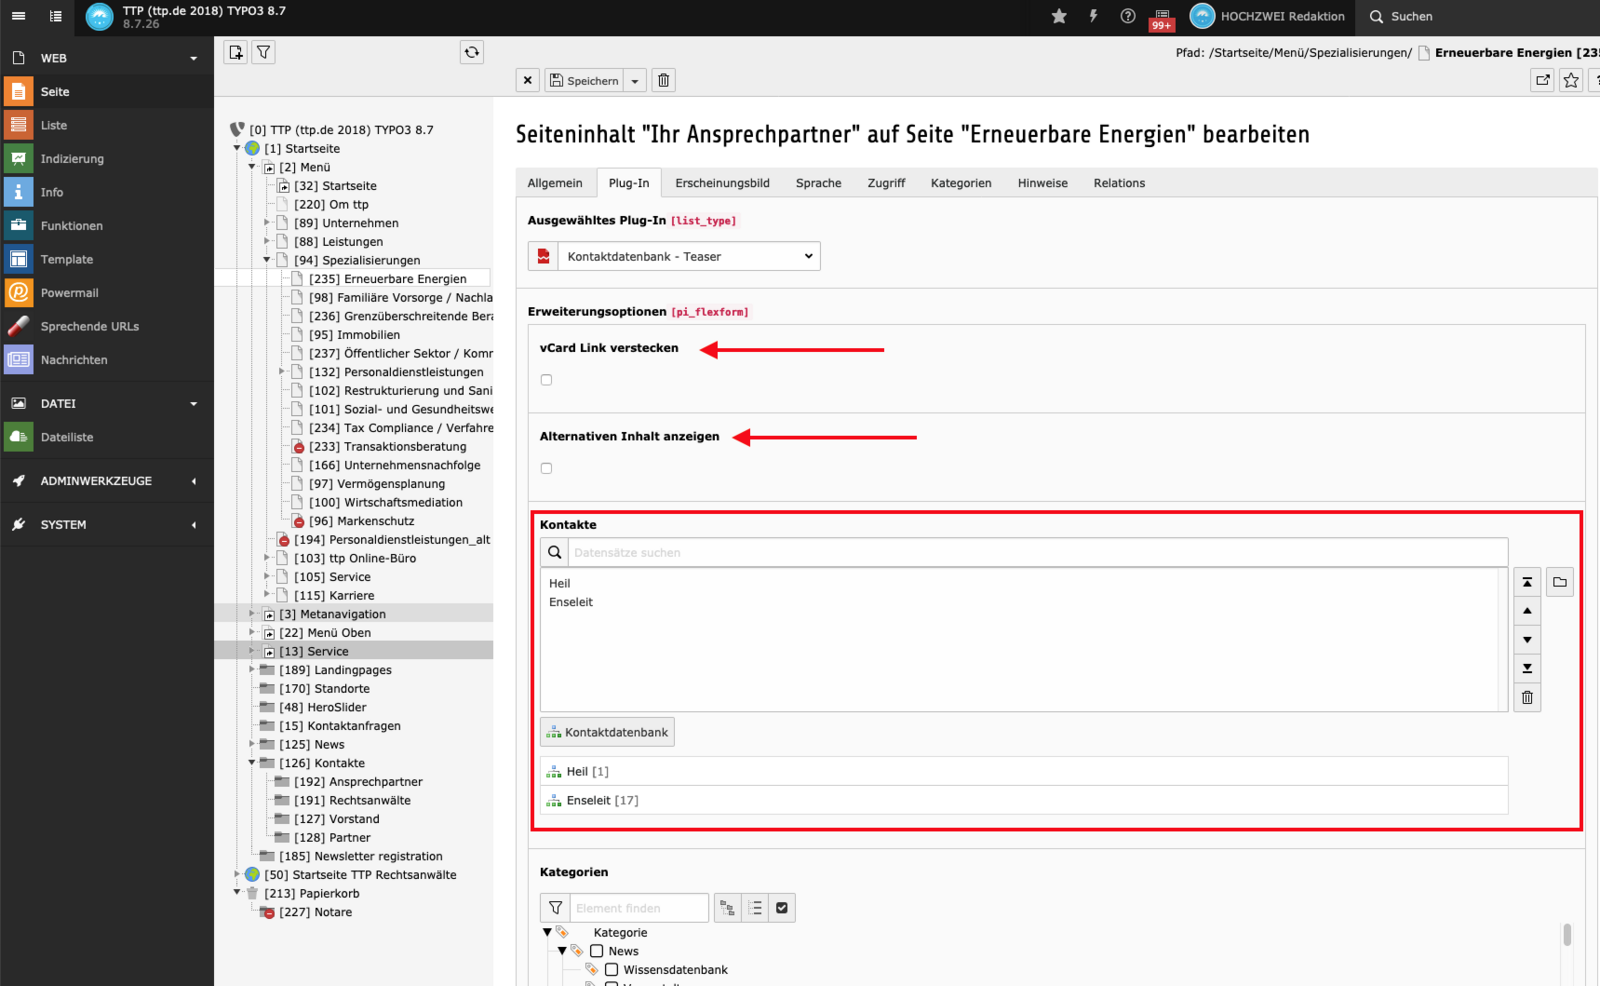Open the Speichern split-button arrow

pos(635,81)
